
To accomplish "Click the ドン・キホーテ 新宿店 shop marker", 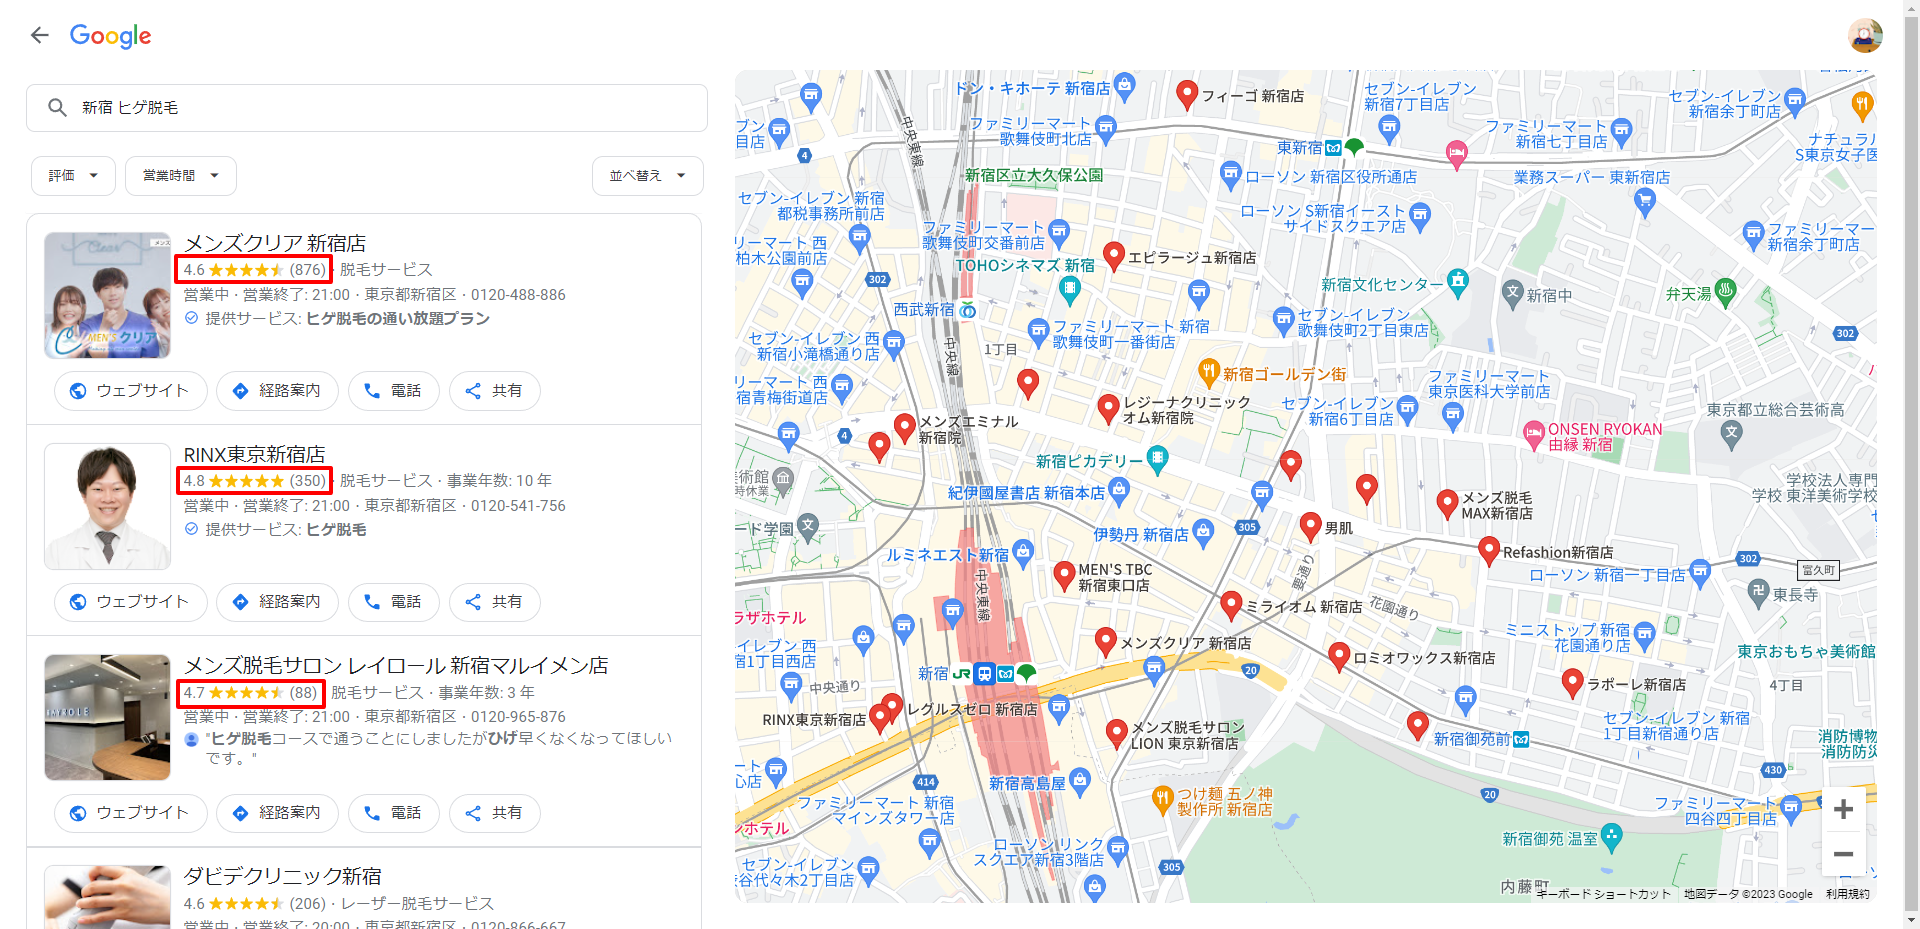I will click(1125, 86).
